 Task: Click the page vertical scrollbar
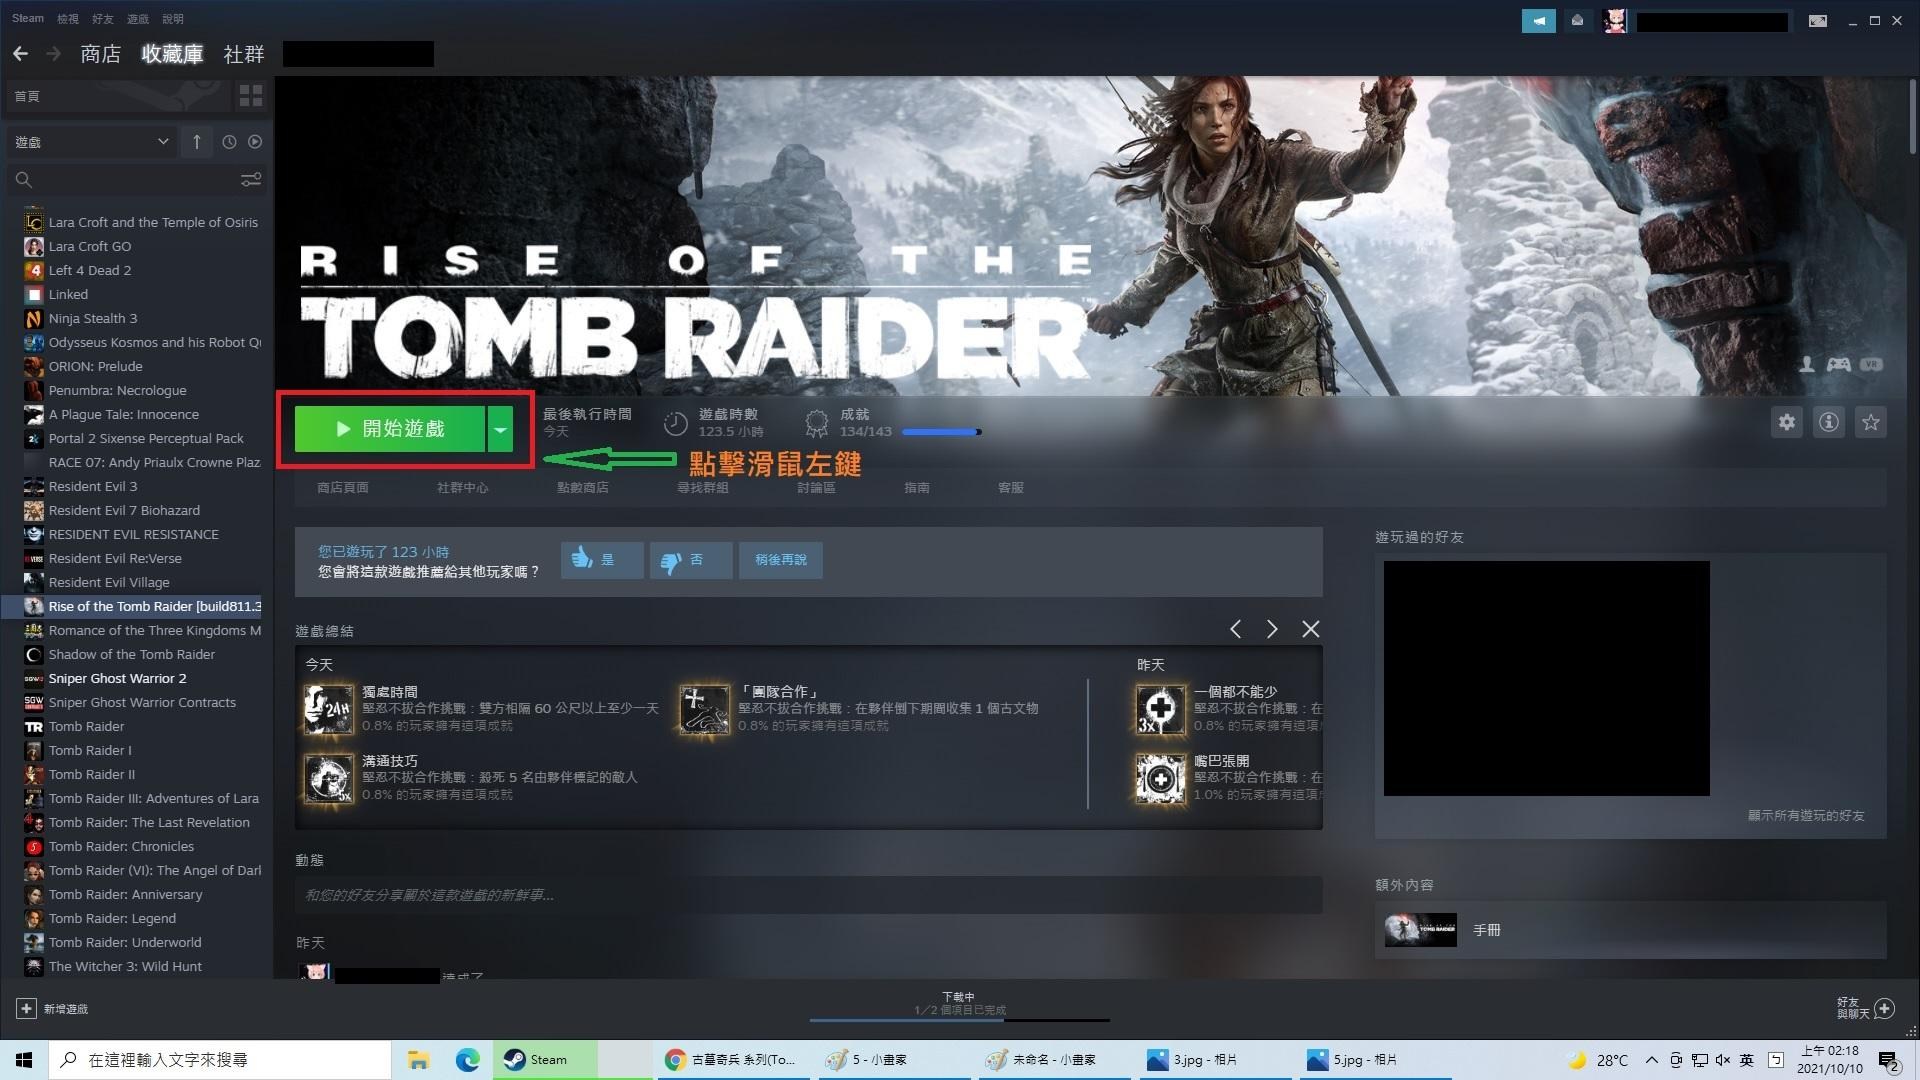[1912, 117]
